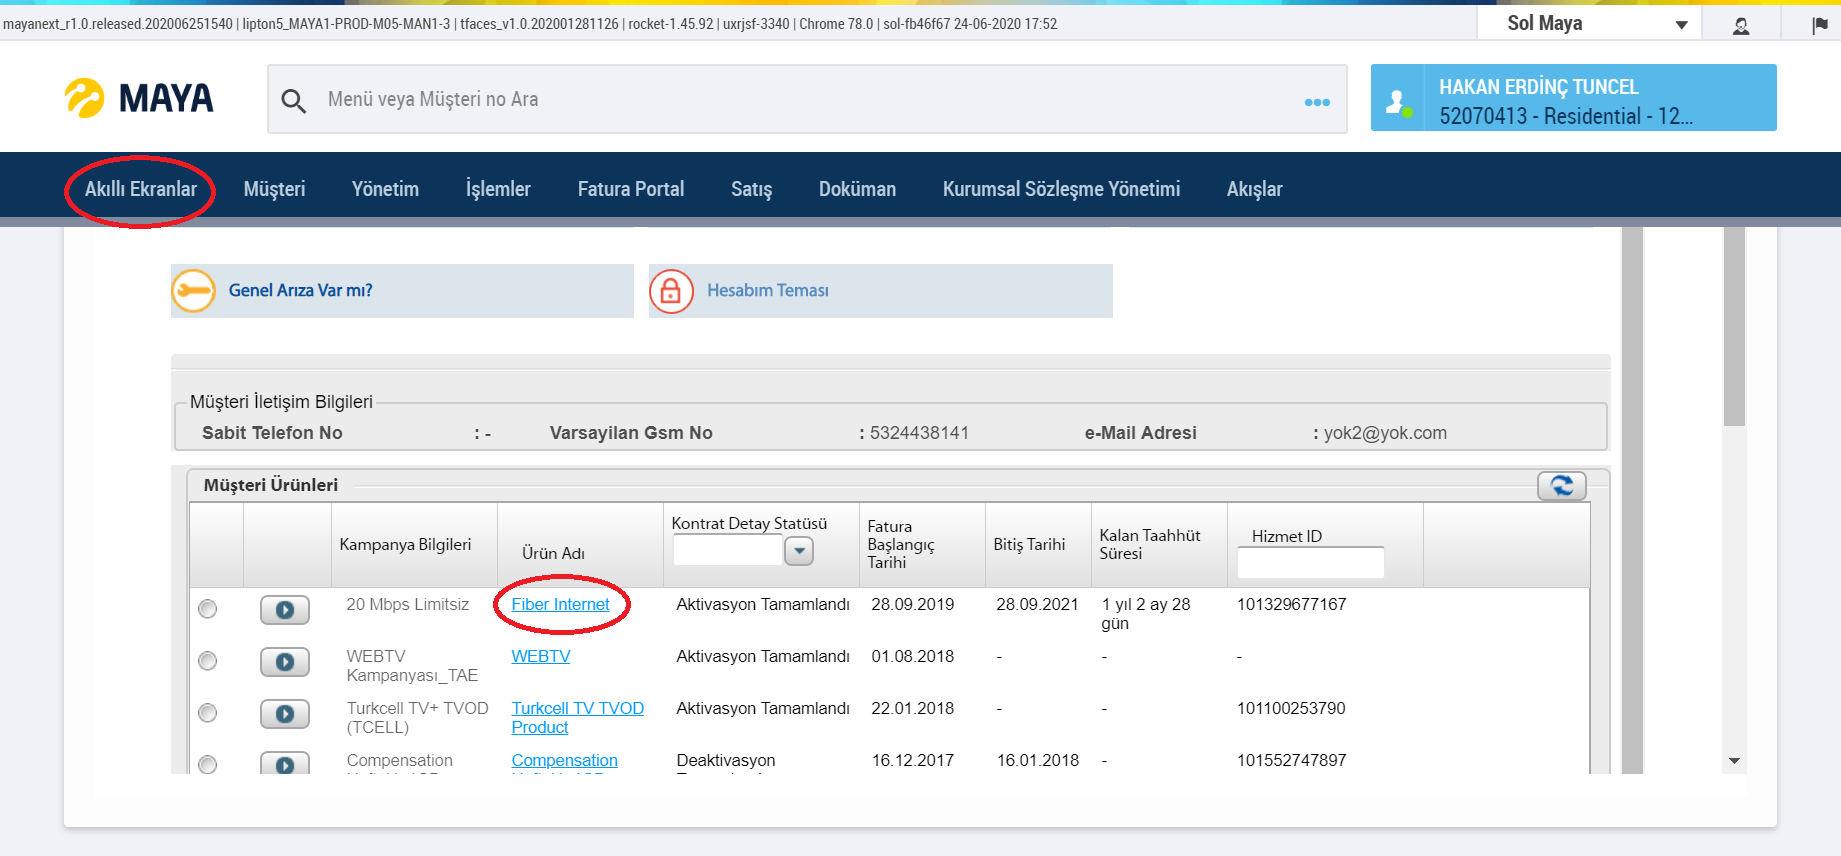Image resolution: width=1841 pixels, height=856 pixels.
Task: Click end date 28.09.2021 cell
Action: click(x=1037, y=605)
